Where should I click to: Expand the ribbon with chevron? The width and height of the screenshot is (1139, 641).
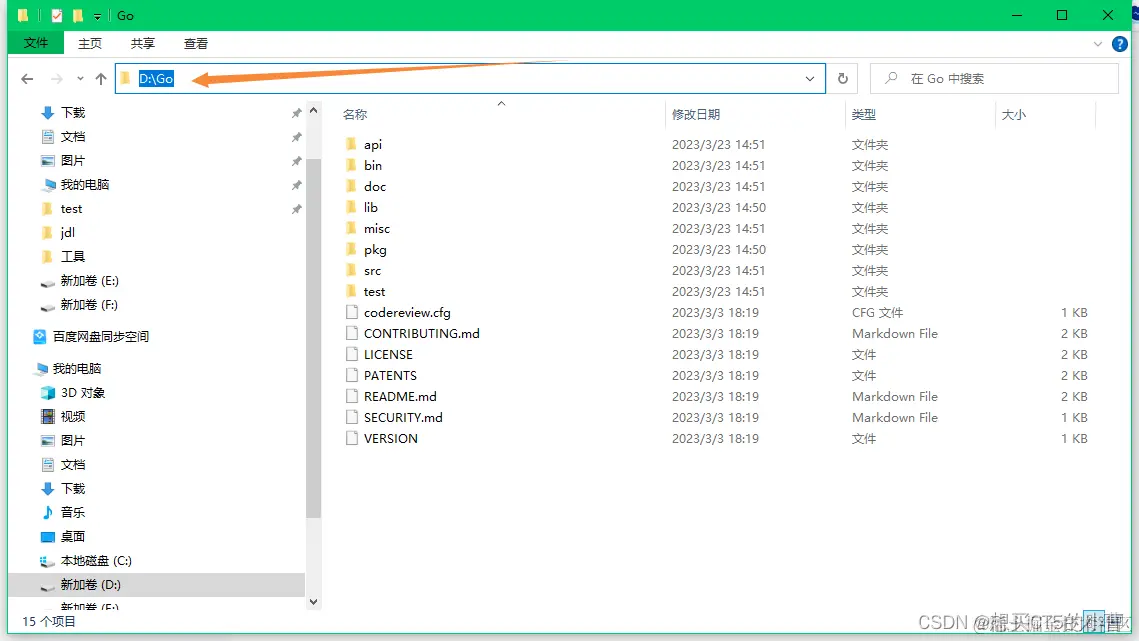[1098, 44]
